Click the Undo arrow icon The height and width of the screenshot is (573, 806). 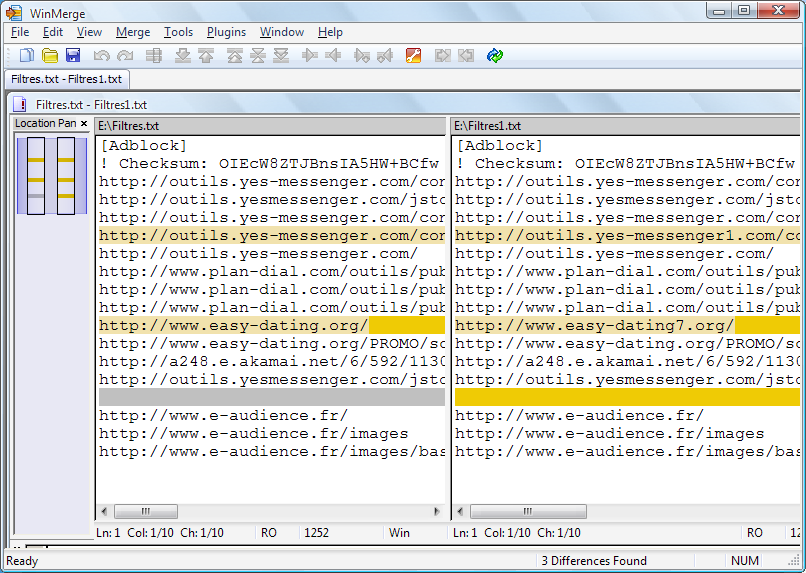click(x=102, y=56)
